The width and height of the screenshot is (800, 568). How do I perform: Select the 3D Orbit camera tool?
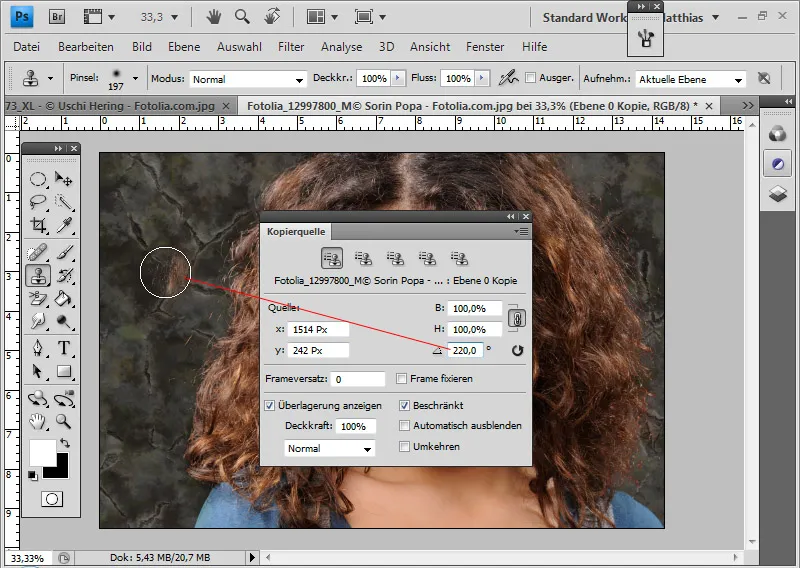click(64, 399)
